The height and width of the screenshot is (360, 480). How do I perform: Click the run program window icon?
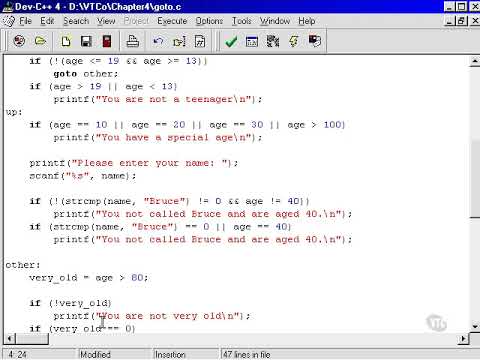click(x=252, y=41)
